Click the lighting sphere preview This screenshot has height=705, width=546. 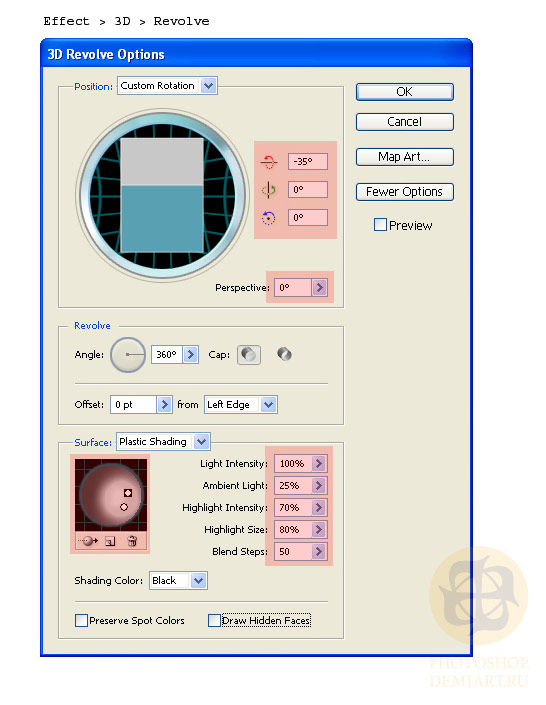point(111,495)
